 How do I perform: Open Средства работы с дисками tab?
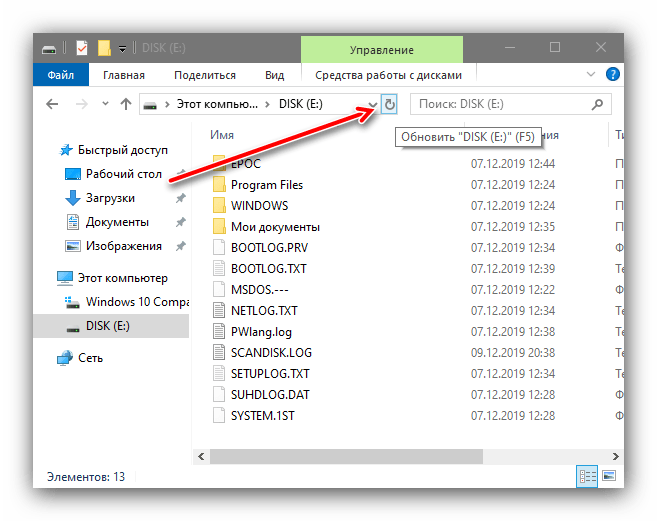tap(388, 75)
